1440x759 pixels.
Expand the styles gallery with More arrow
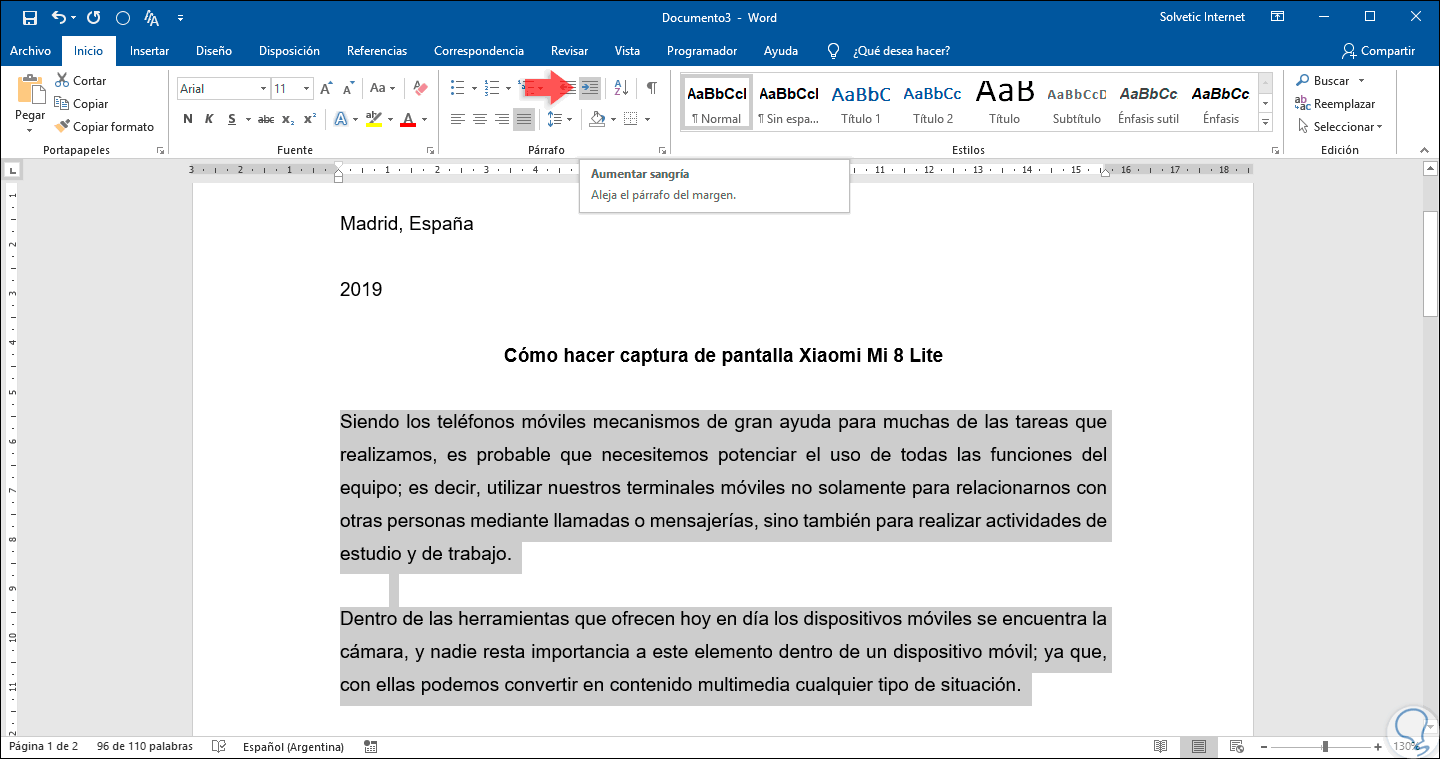1265,122
